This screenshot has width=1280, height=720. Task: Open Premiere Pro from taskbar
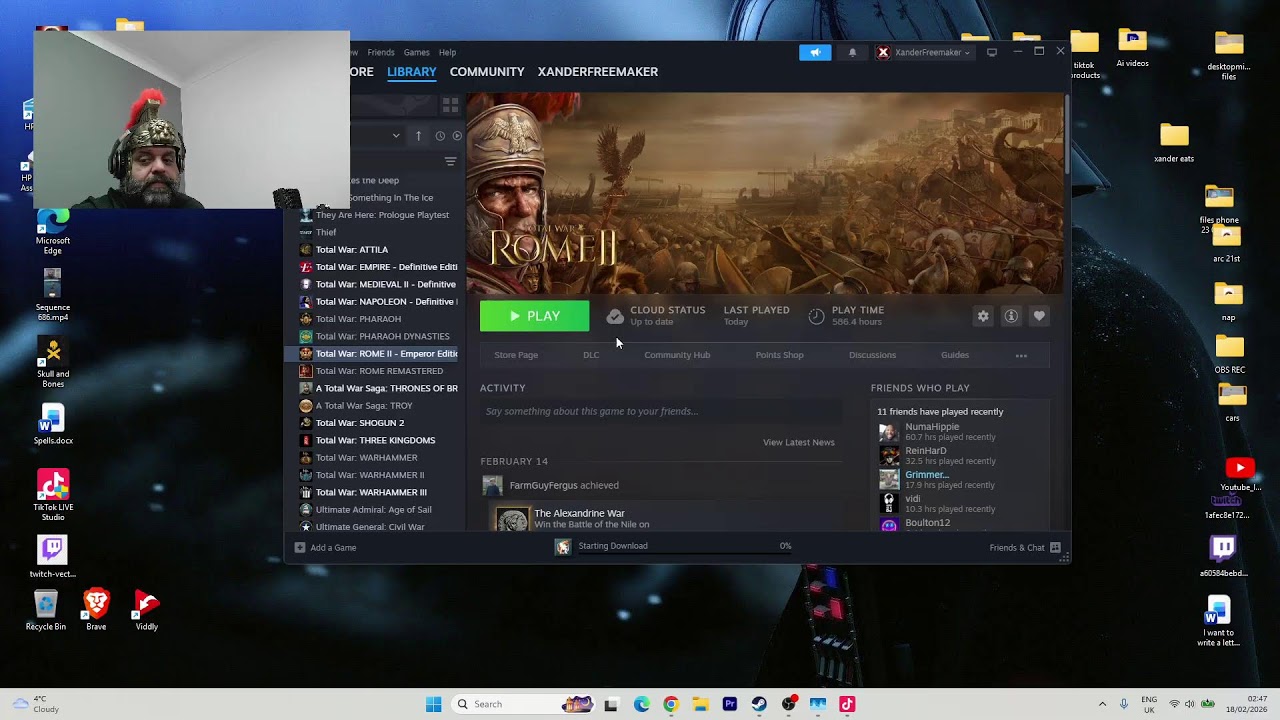[x=729, y=704]
